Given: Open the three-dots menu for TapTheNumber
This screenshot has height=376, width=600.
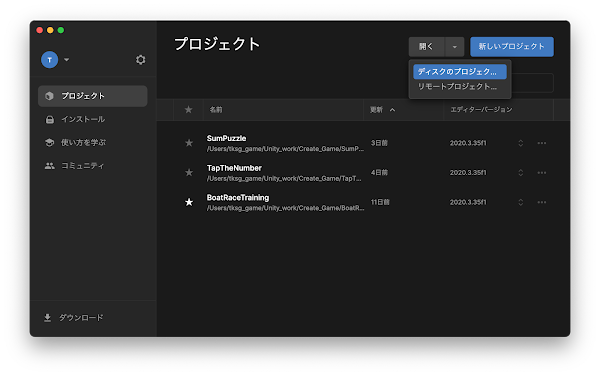Looking at the screenshot, I should (541, 173).
